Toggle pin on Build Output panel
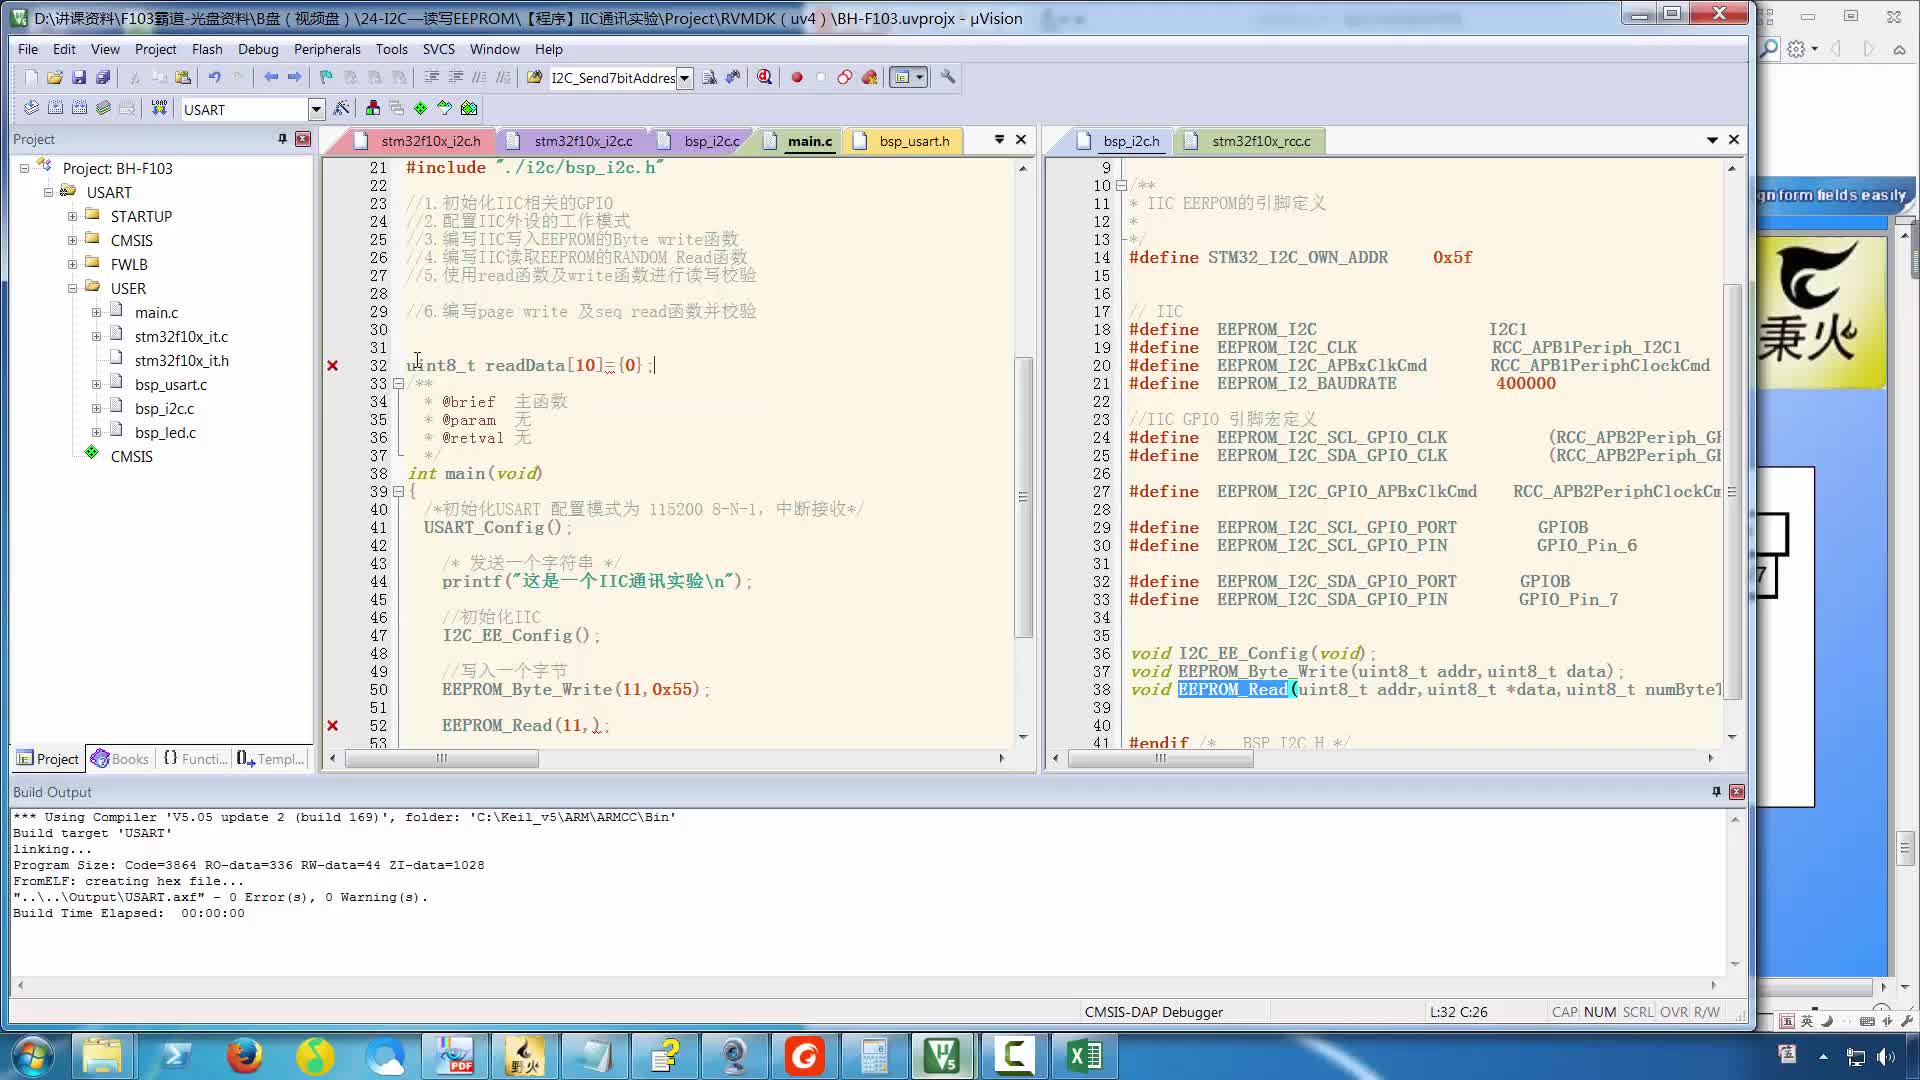 [x=1716, y=791]
